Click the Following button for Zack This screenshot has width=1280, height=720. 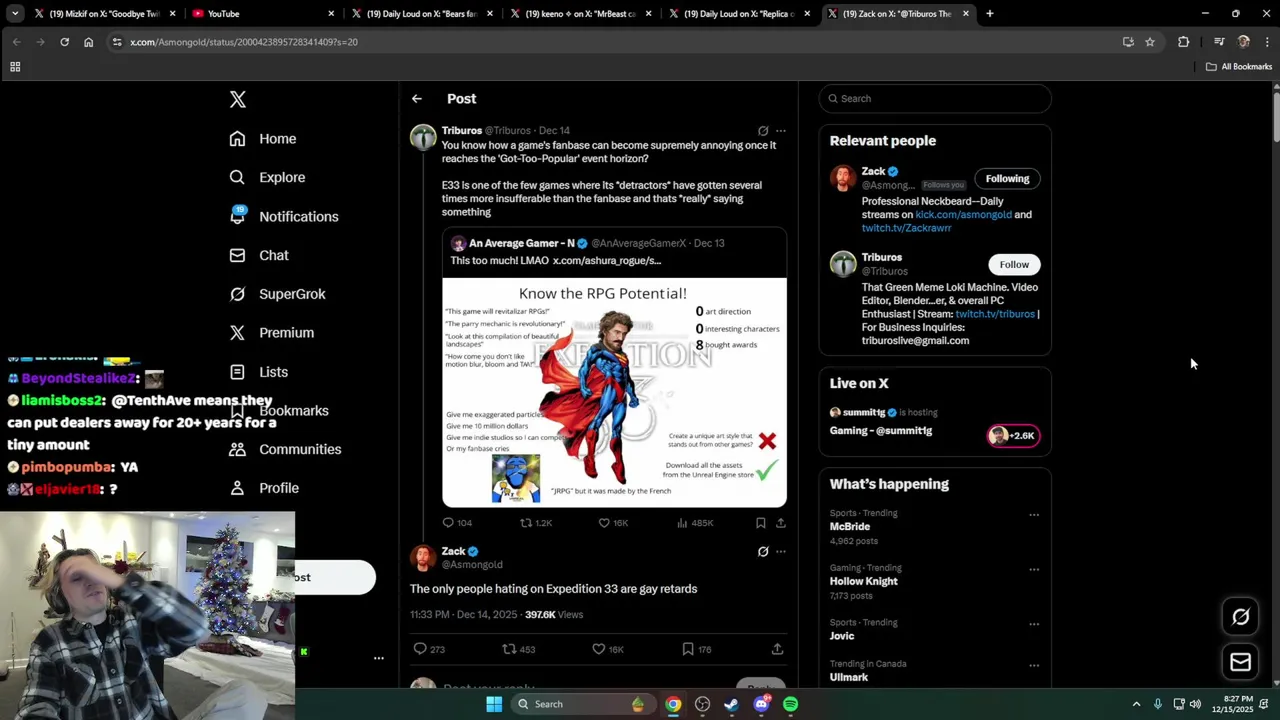[1007, 179]
